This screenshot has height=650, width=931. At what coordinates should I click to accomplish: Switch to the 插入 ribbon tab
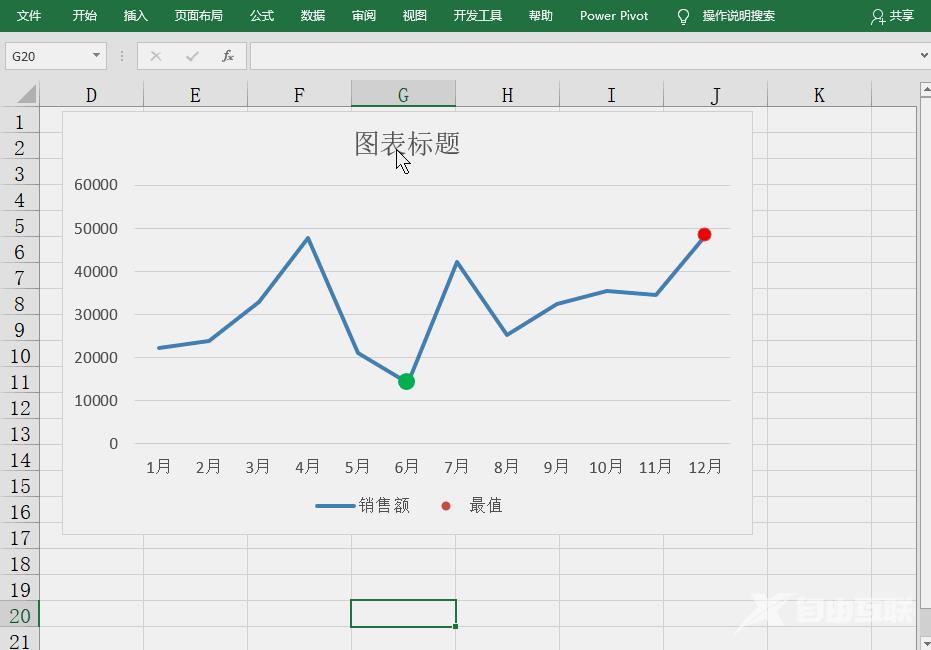pos(135,16)
